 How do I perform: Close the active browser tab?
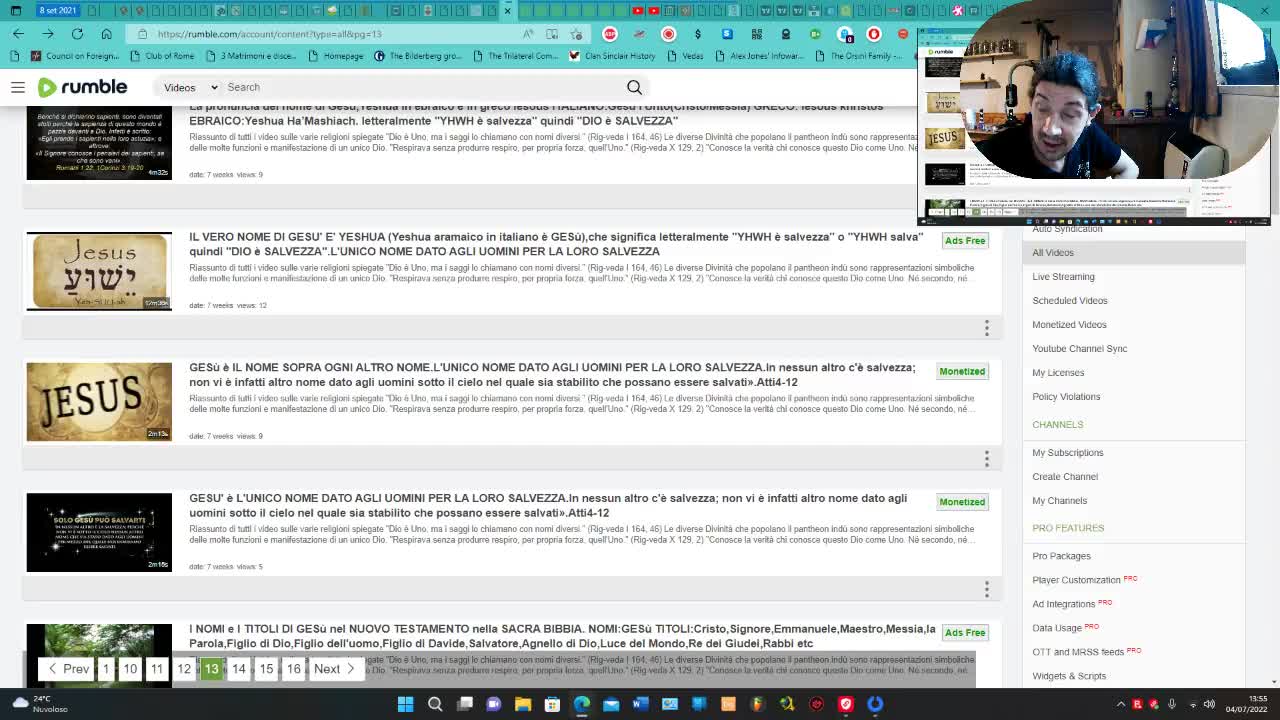click(508, 10)
